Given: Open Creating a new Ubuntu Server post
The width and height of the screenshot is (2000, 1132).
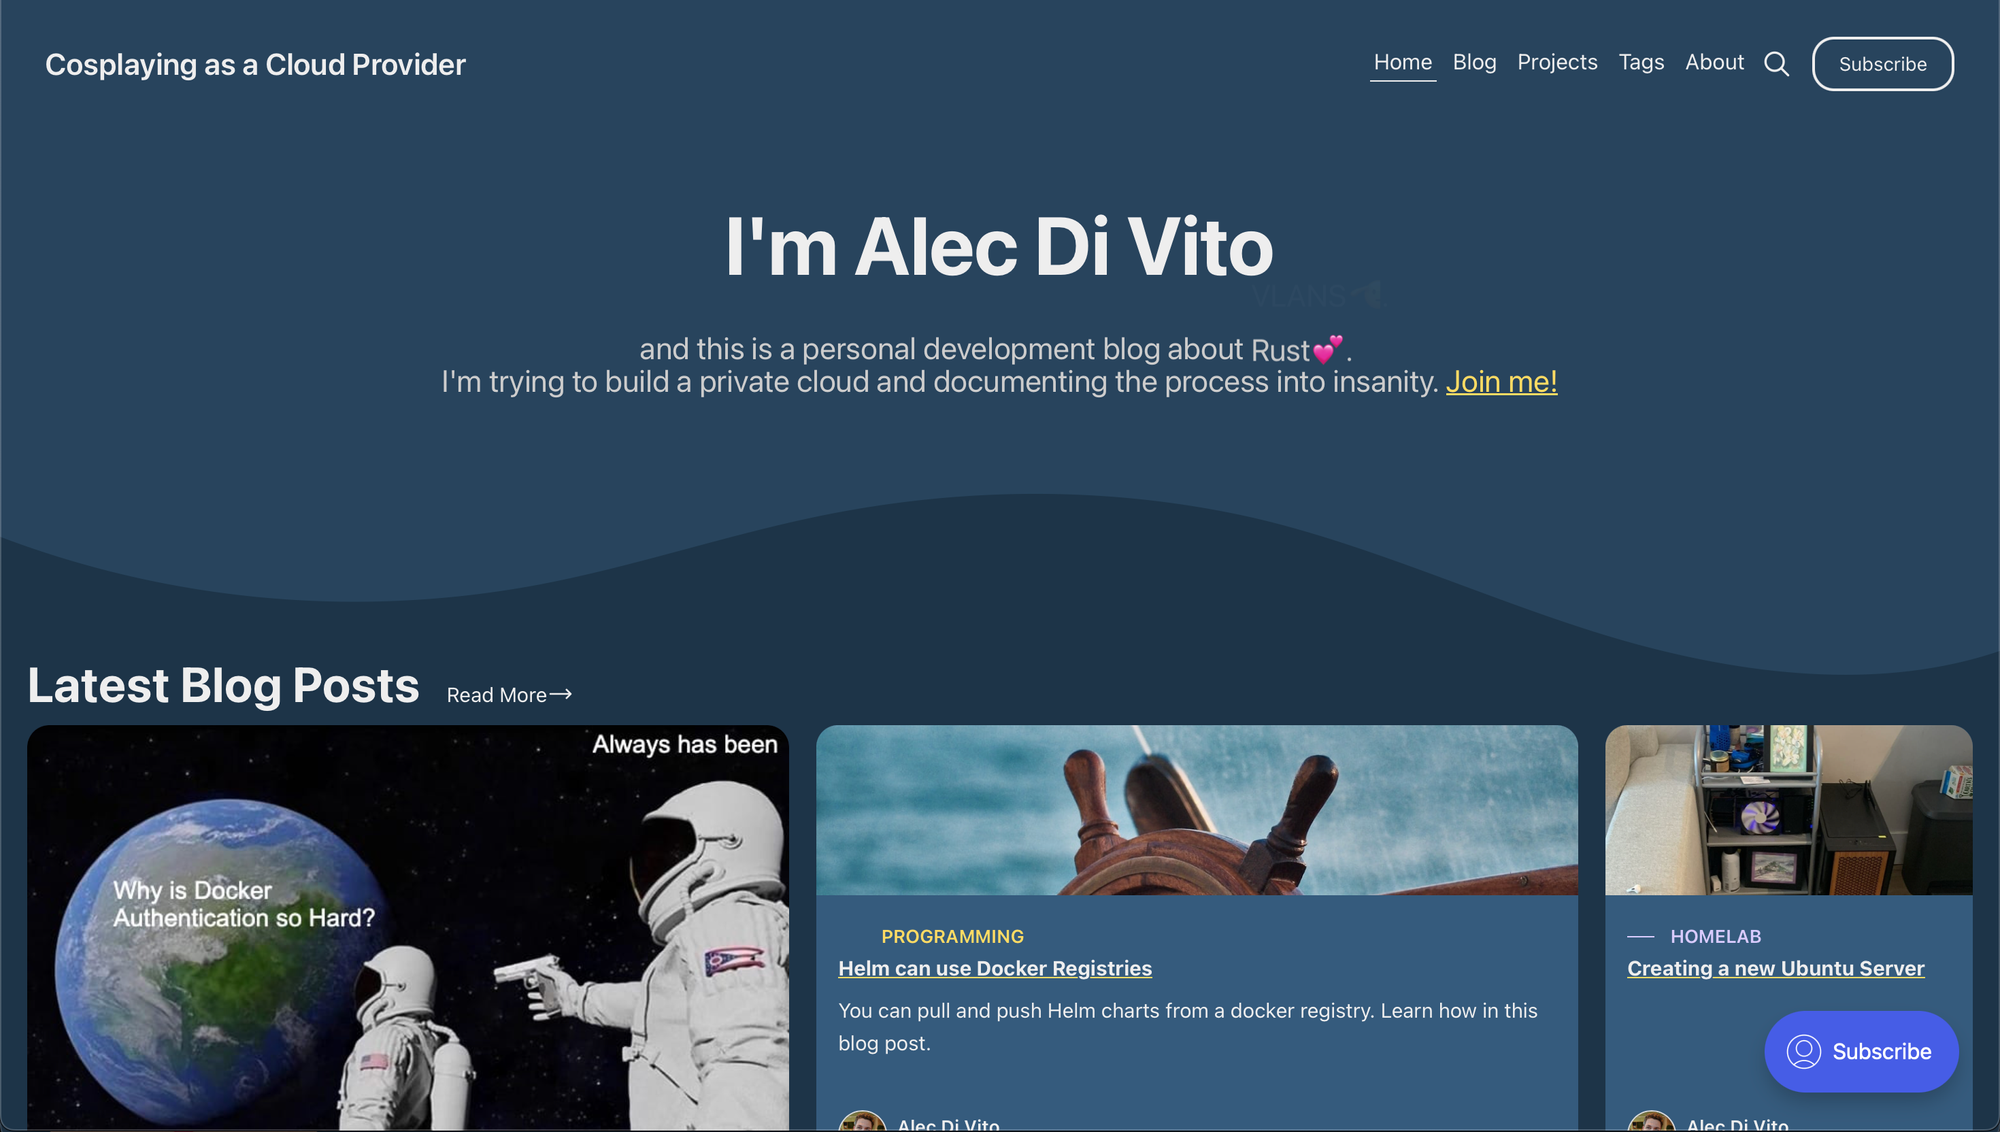Looking at the screenshot, I should tap(1775, 968).
